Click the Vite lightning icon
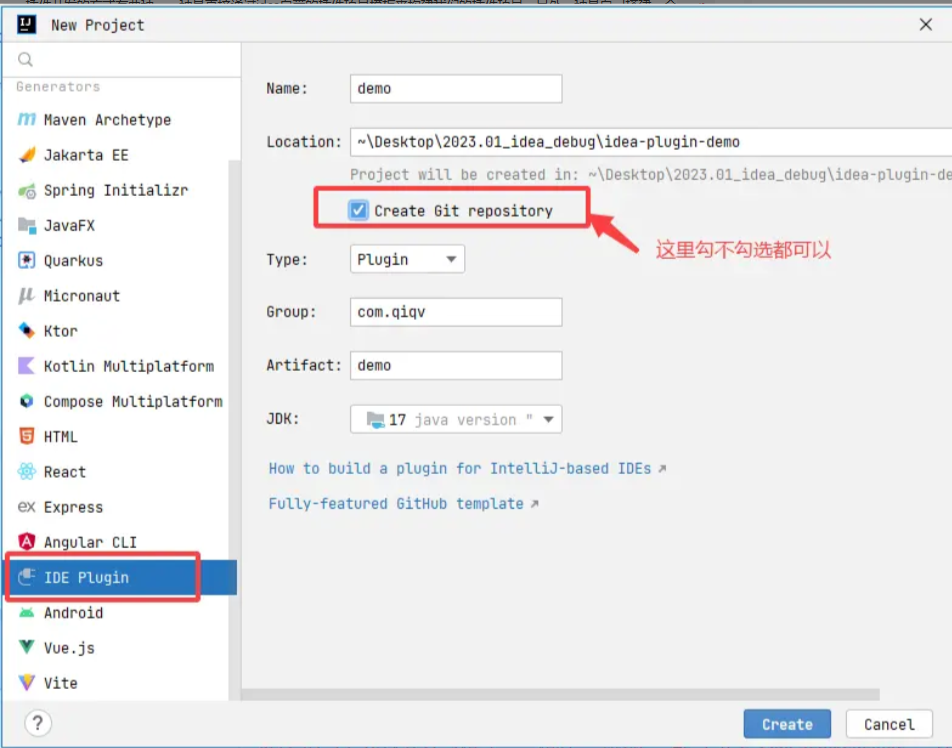The height and width of the screenshot is (748, 952). (x=27, y=682)
